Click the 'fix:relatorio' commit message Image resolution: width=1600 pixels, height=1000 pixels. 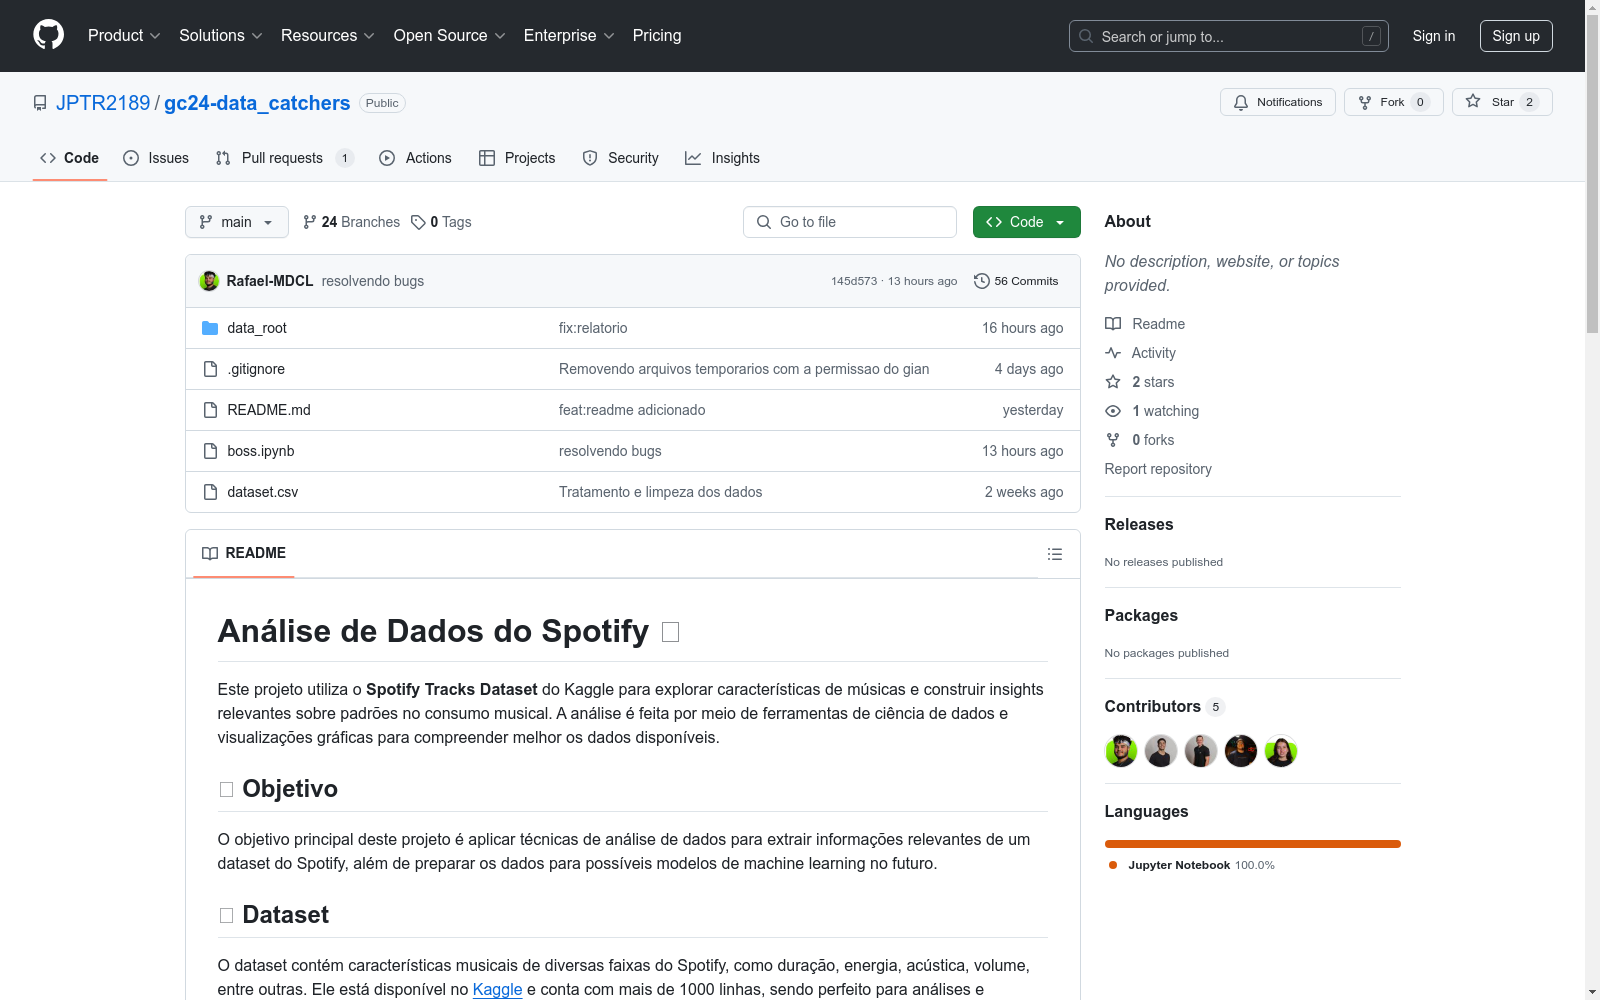pos(593,328)
